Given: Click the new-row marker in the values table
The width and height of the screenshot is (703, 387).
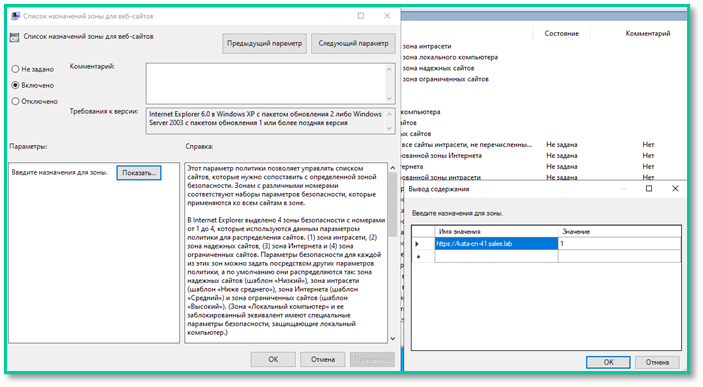Looking at the screenshot, I should pos(418,257).
